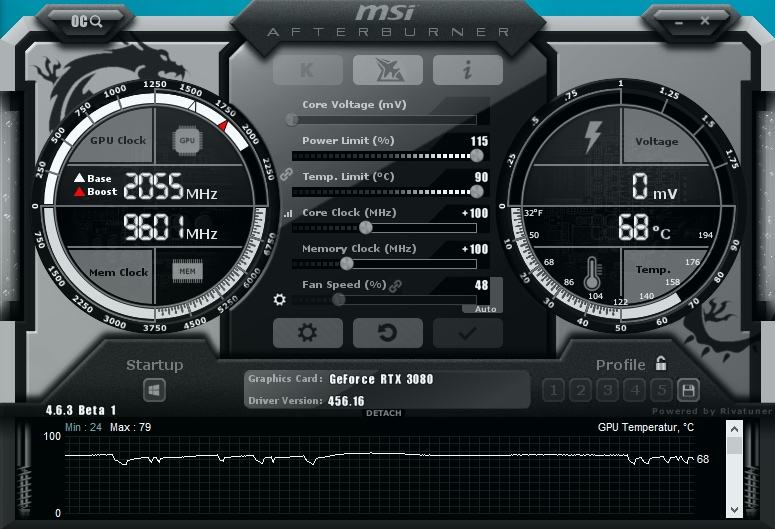This screenshot has width=775, height=529.
Task: Click the graph scrollbar thumb
Action: [734, 446]
